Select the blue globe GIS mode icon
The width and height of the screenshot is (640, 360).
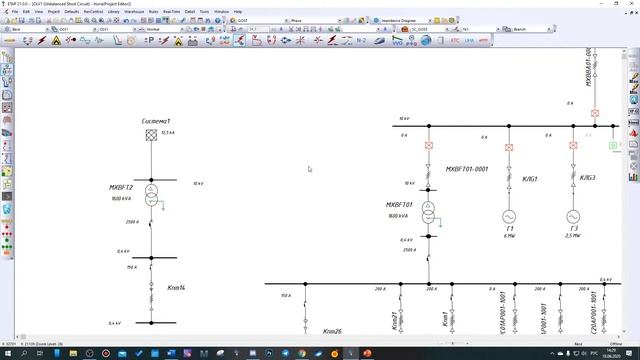click(x=426, y=40)
